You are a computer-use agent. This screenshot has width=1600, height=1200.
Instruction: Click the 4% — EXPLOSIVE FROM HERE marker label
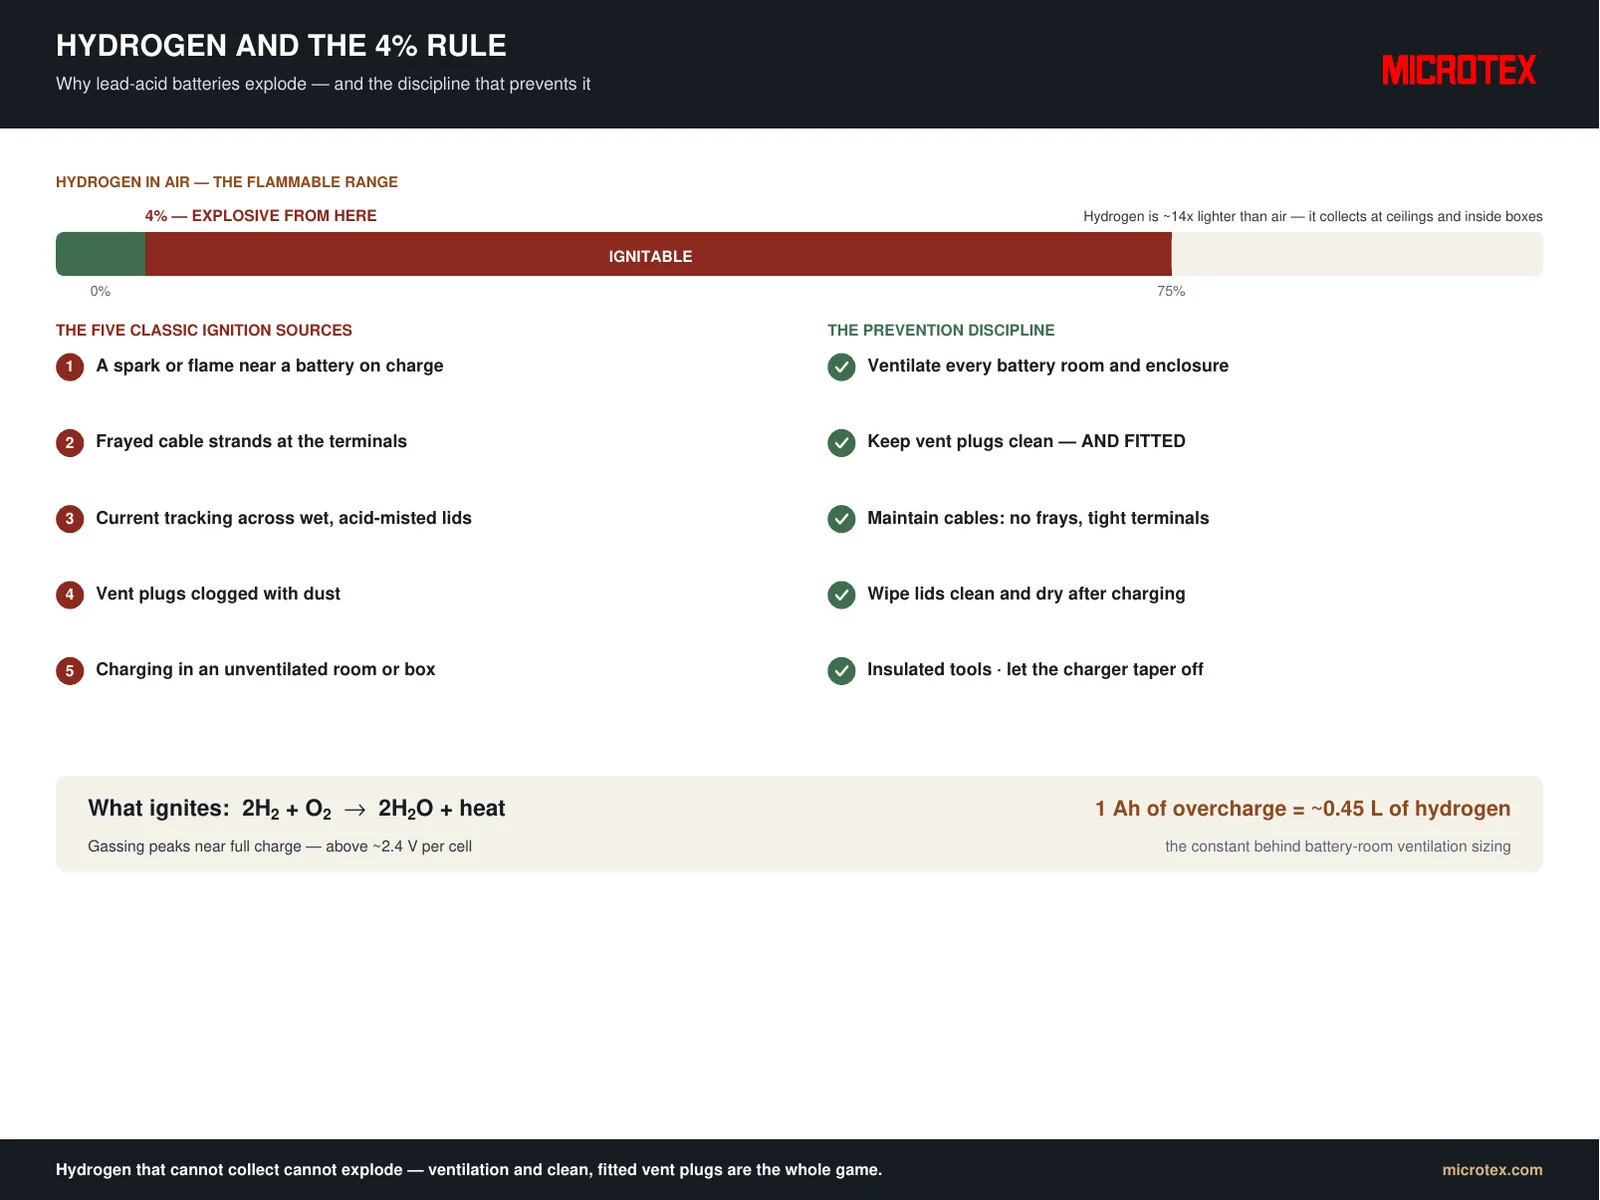tap(261, 216)
